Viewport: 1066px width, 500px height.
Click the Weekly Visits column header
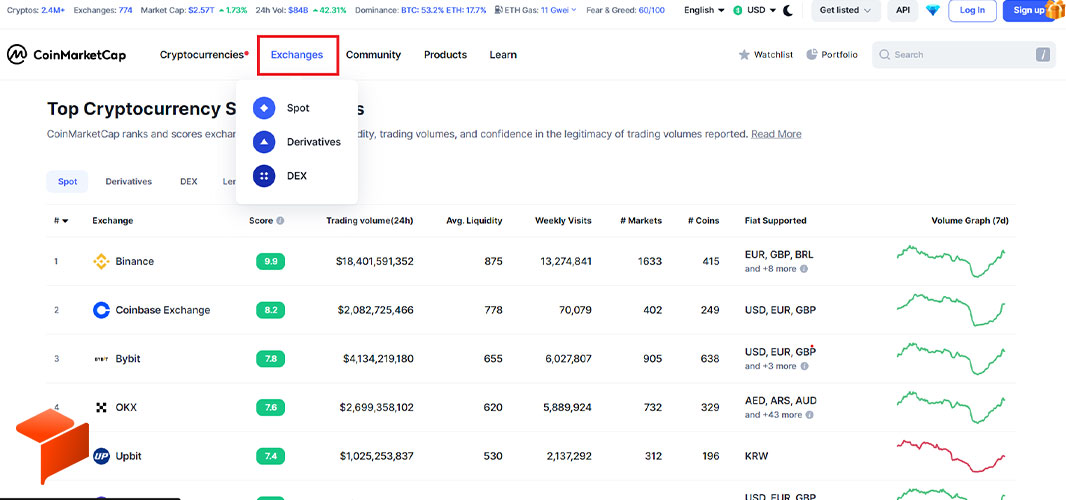point(563,221)
